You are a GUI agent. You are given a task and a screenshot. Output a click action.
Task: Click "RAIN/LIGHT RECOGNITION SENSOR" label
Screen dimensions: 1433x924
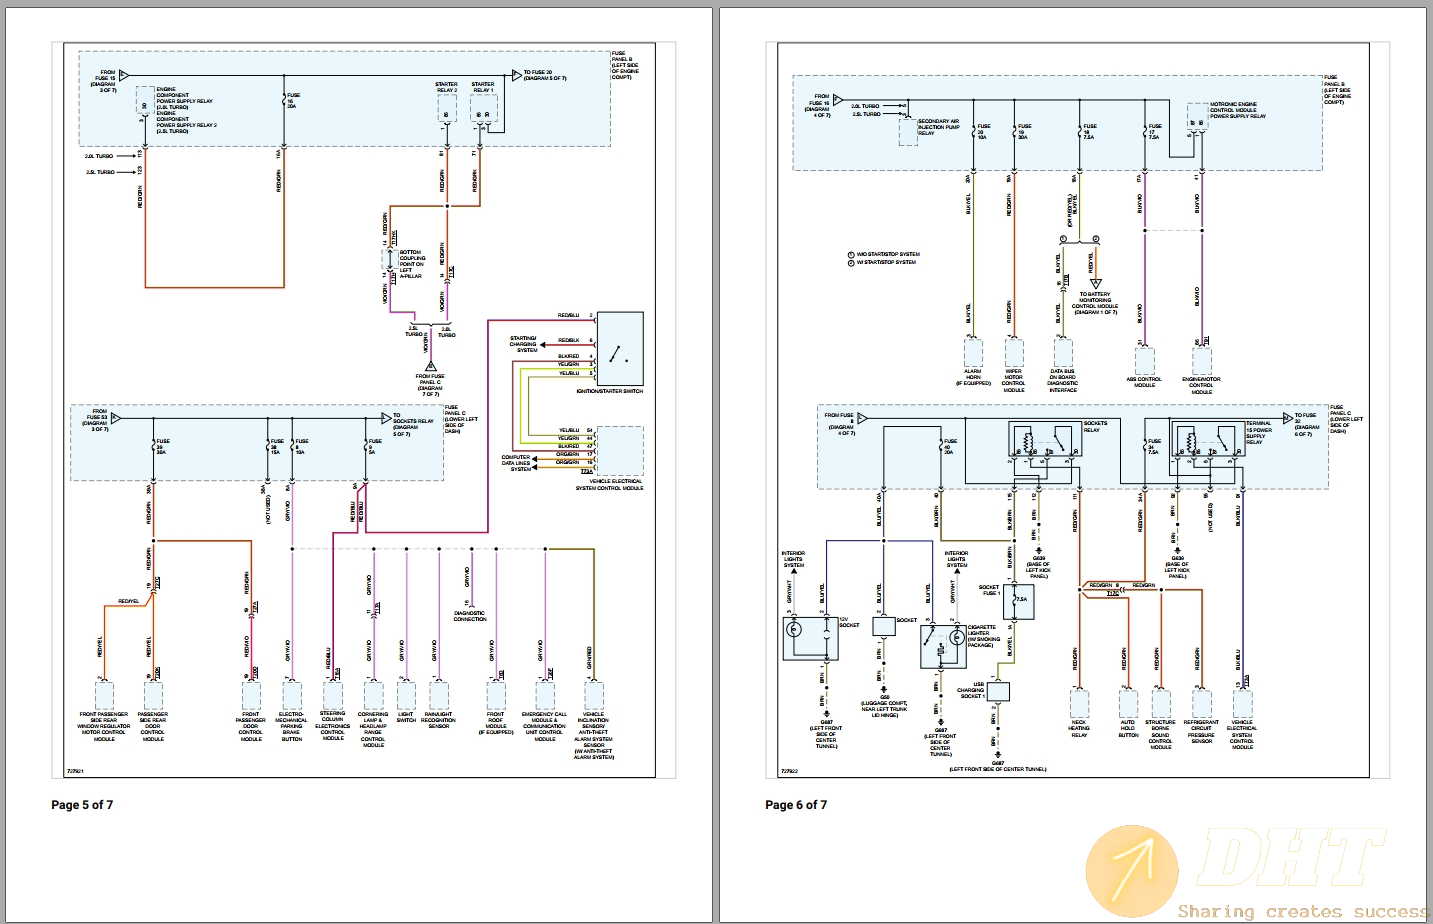438,720
